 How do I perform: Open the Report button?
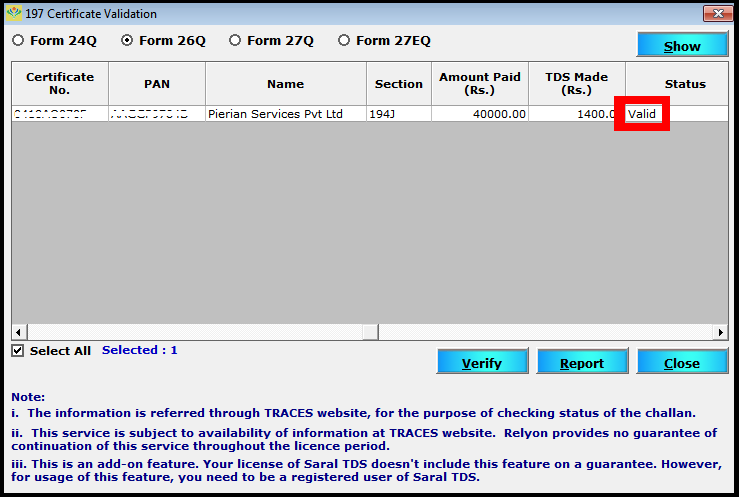coord(582,361)
